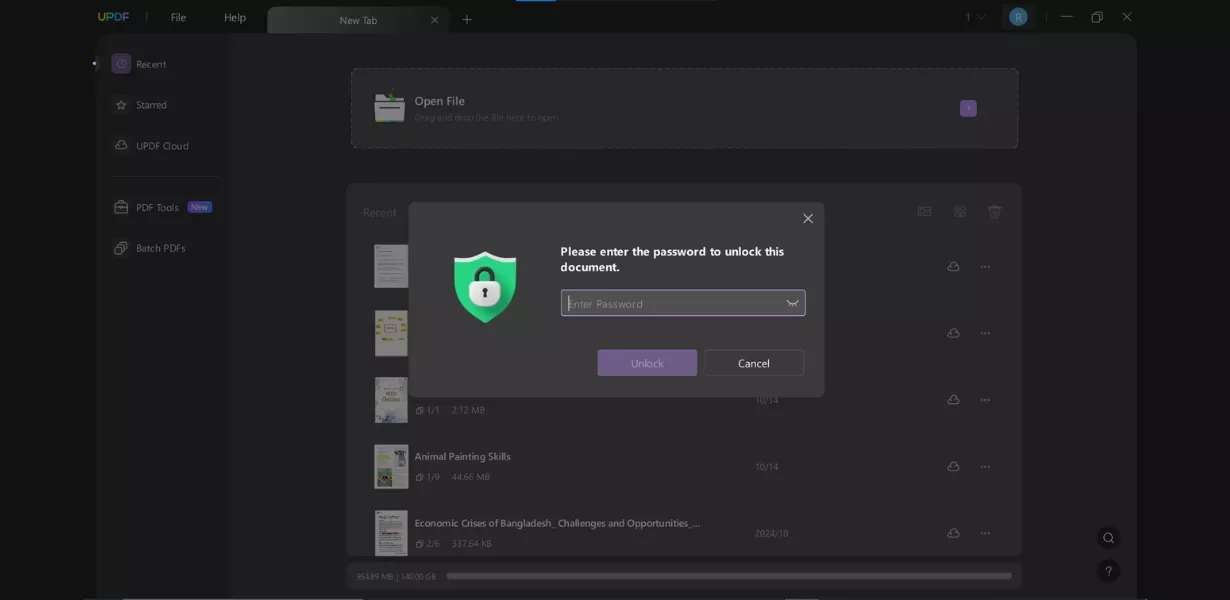The height and width of the screenshot is (600, 1230).
Task: Click the Starred star icon
Action: (121, 105)
